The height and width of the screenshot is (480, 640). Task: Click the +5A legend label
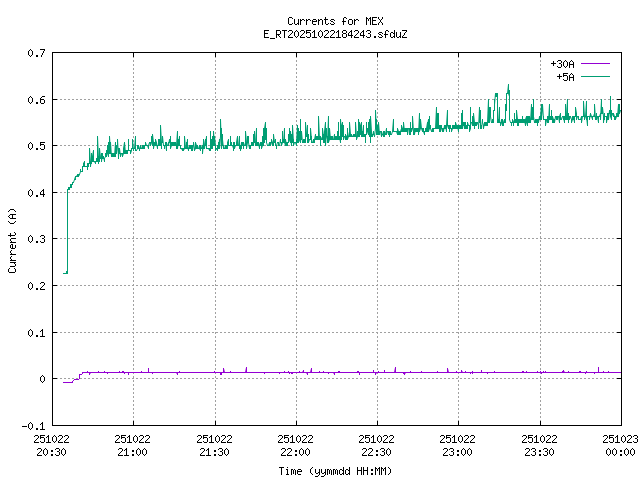click(565, 75)
